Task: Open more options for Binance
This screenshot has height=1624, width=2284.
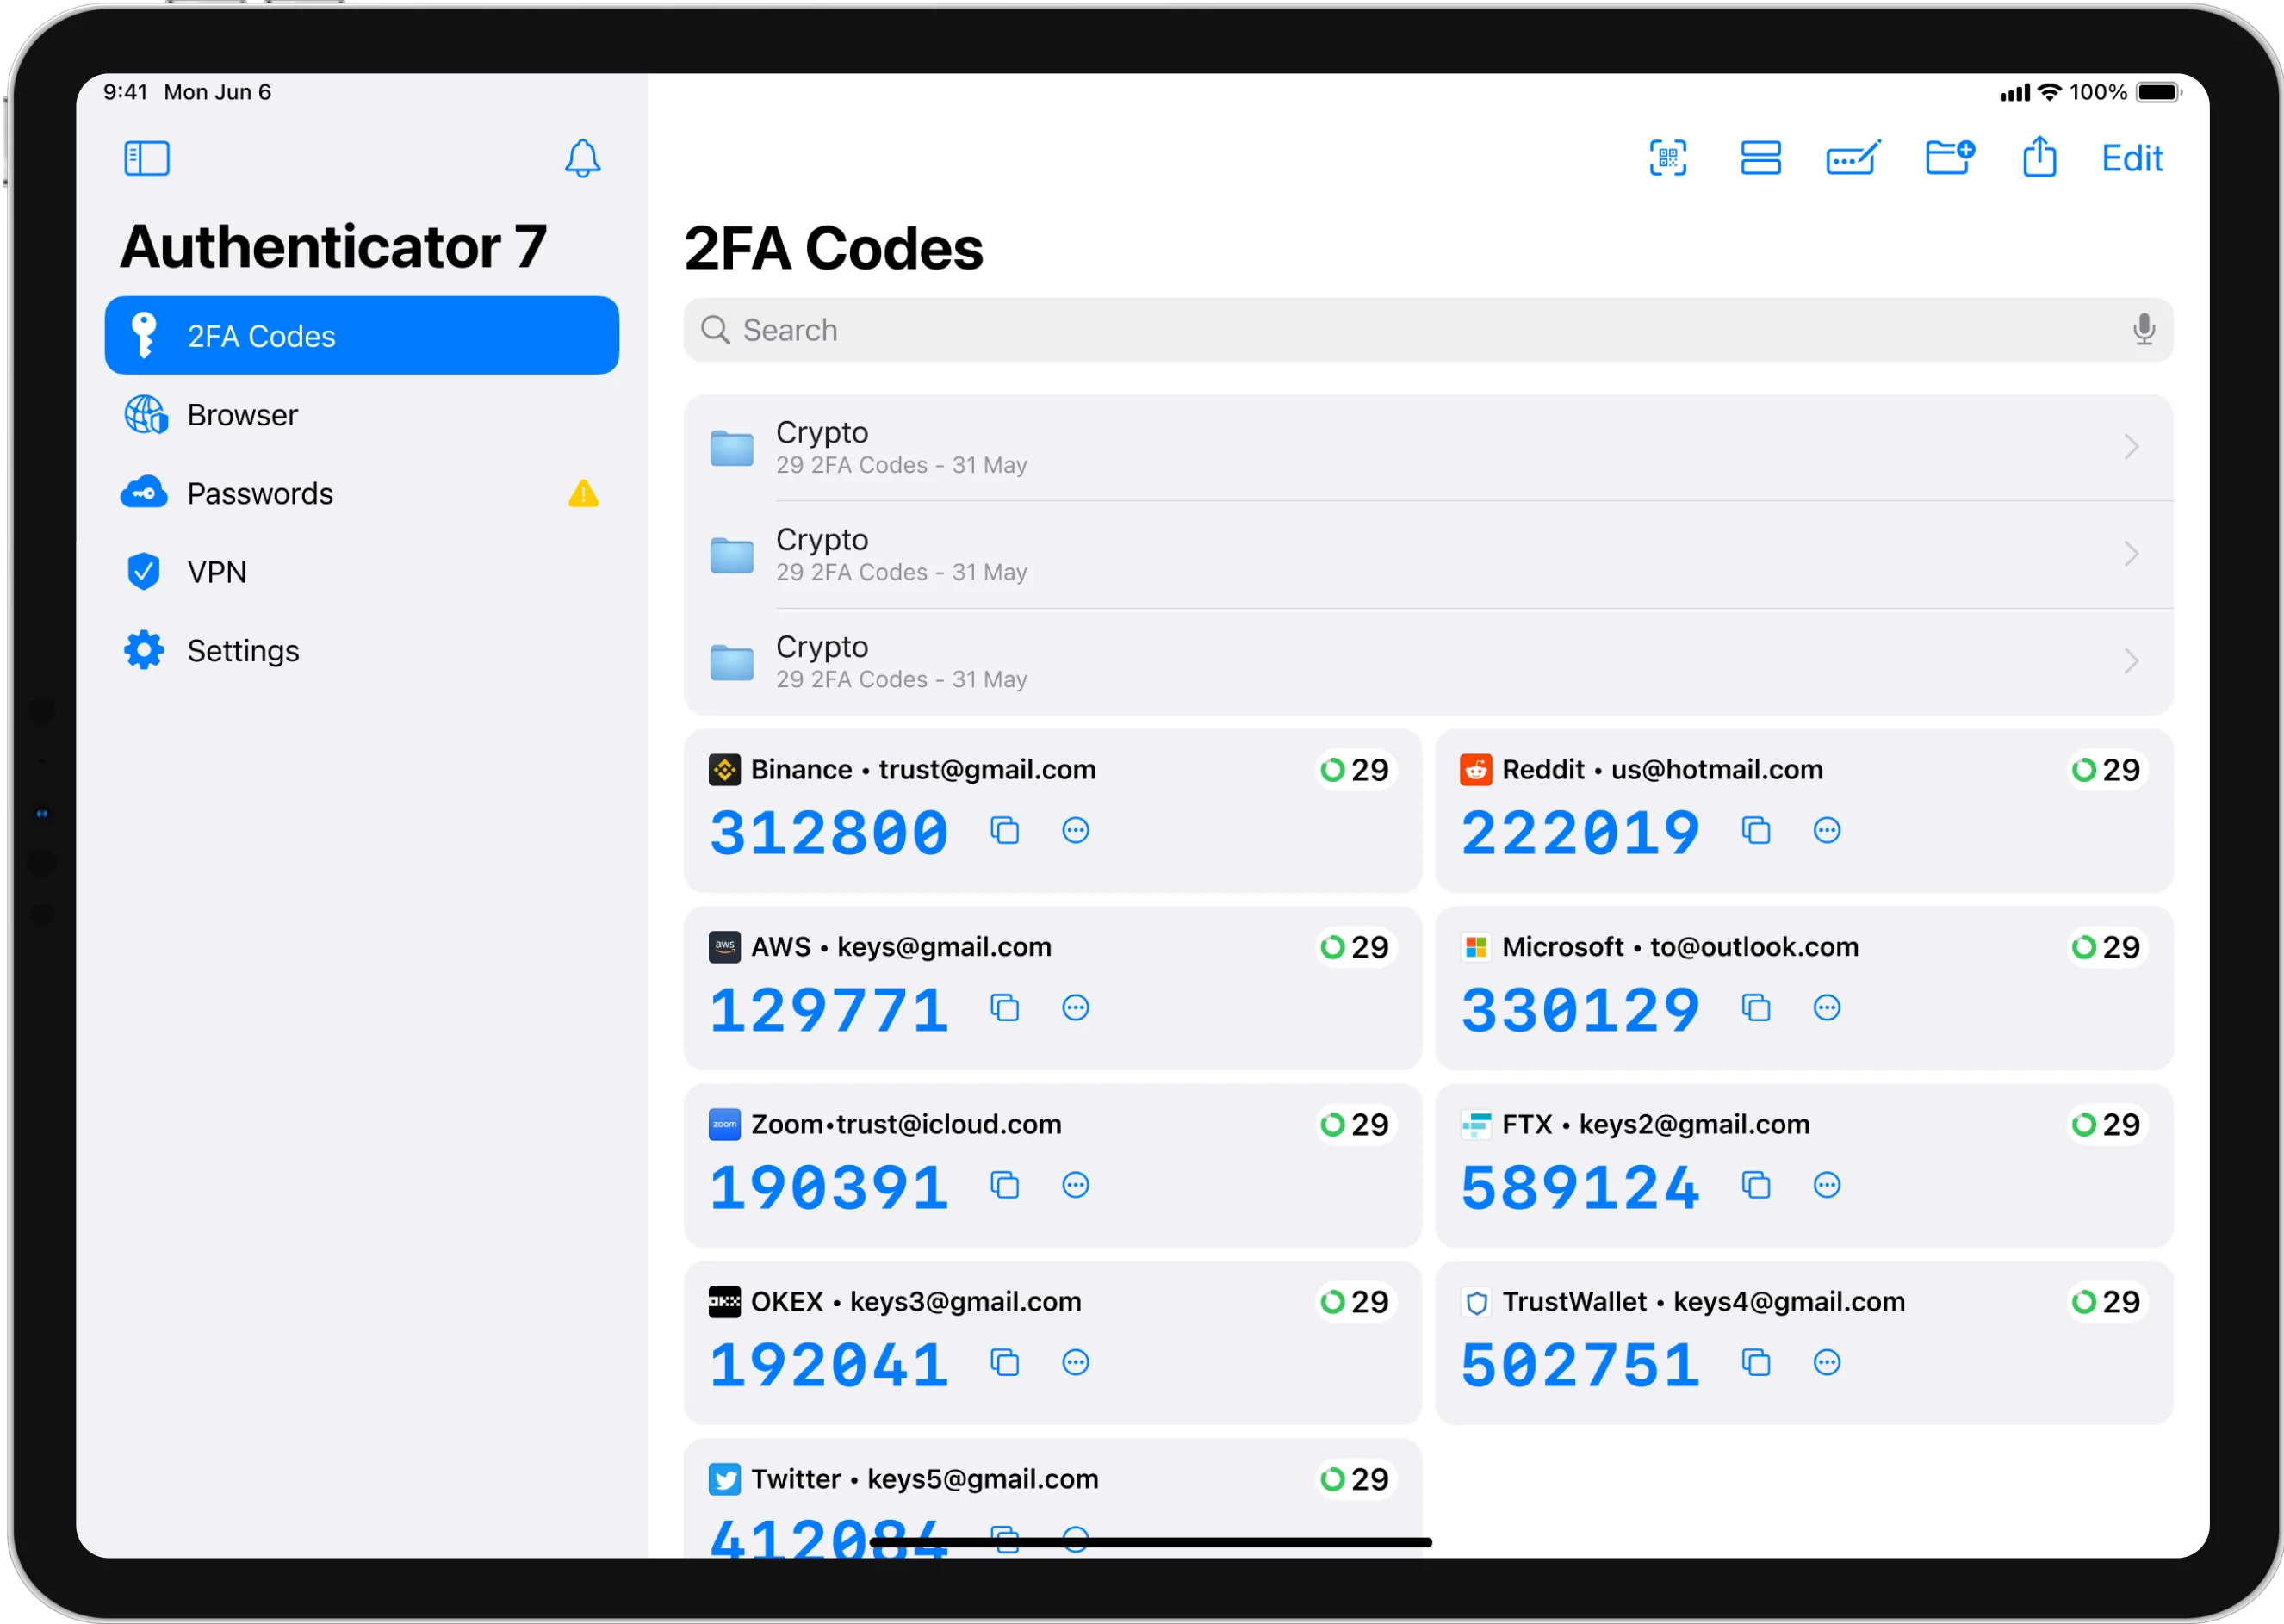Action: 1075,830
